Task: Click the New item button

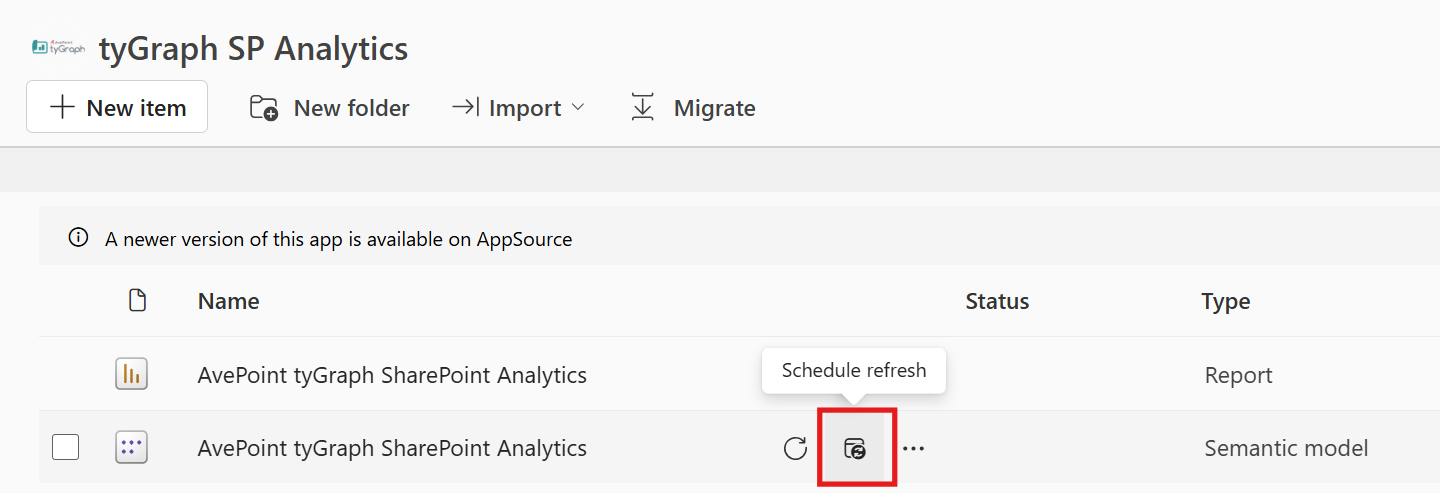Action: (117, 107)
